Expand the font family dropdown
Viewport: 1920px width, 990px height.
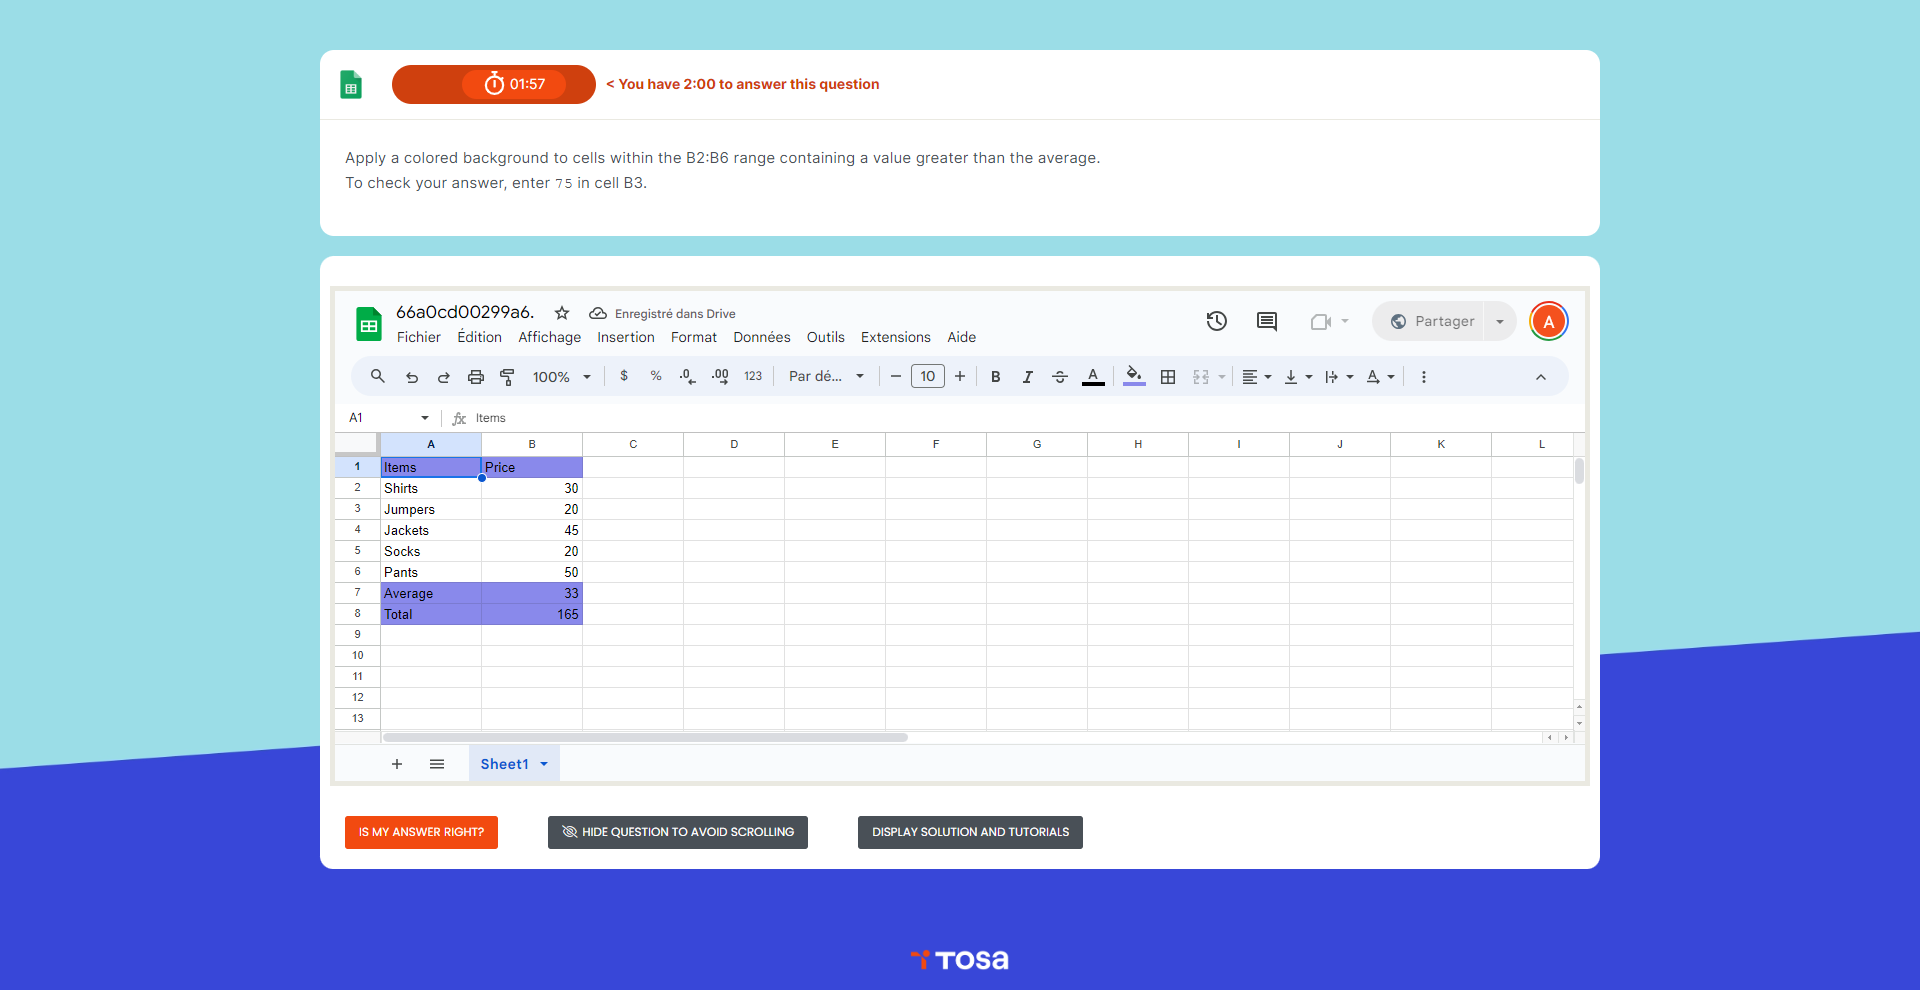tap(826, 377)
